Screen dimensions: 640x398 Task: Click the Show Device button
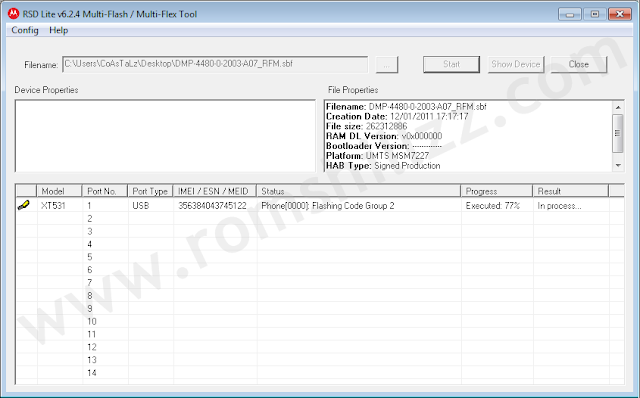(516, 64)
